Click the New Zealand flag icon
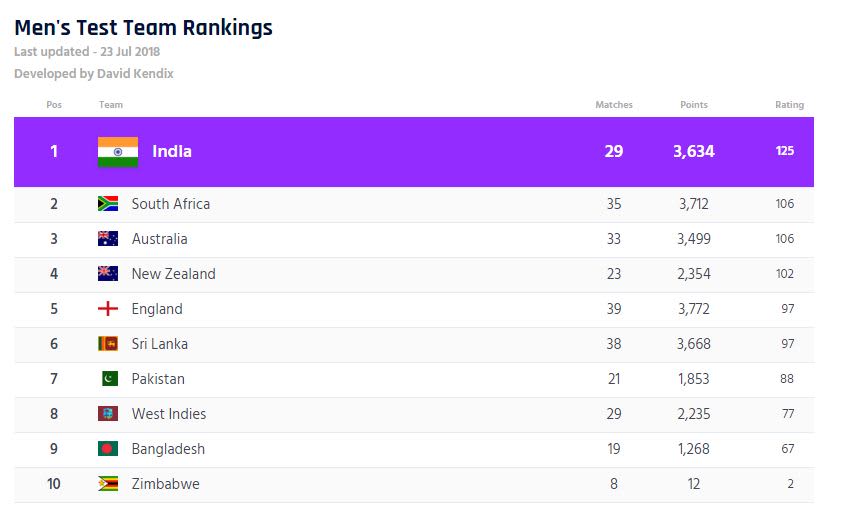 click(x=108, y=274)
